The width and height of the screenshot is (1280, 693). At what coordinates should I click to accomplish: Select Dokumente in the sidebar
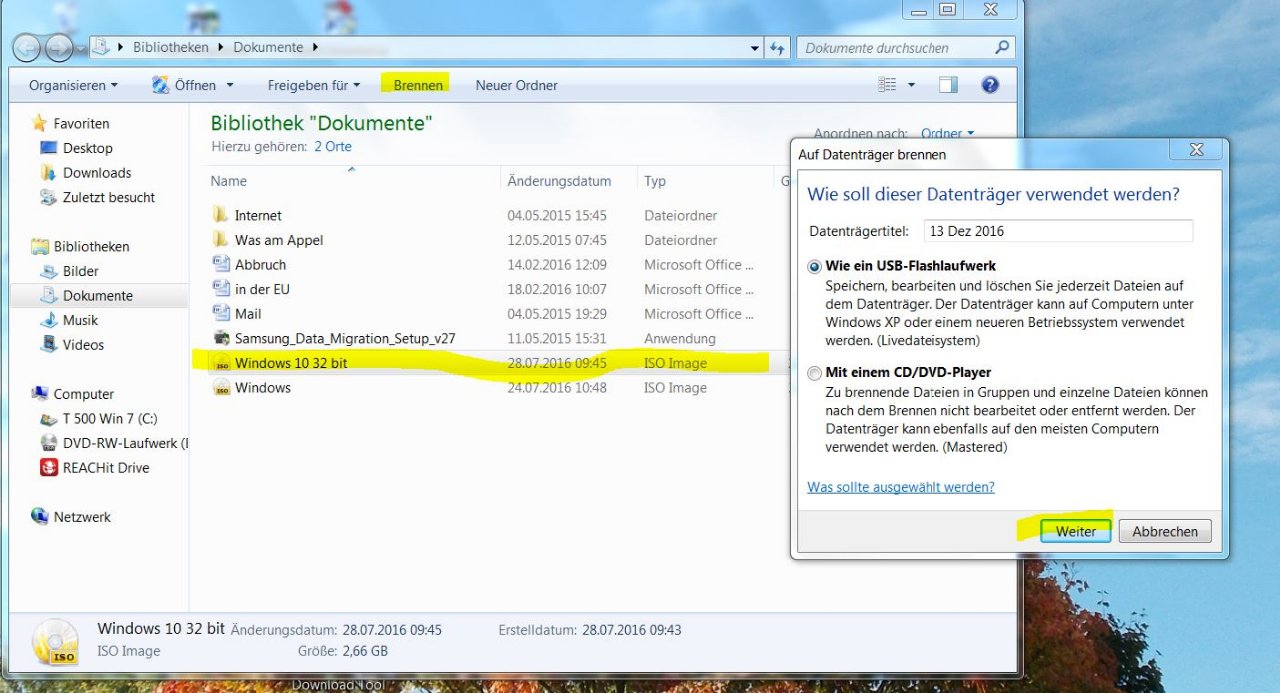(98, 295)
